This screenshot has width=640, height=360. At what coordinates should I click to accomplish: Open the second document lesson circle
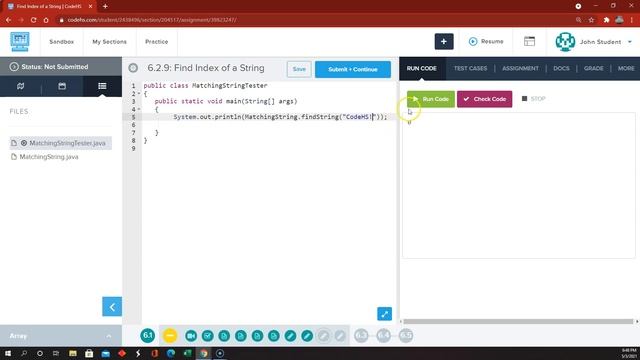pyautogui.click(x=241, y=336)
